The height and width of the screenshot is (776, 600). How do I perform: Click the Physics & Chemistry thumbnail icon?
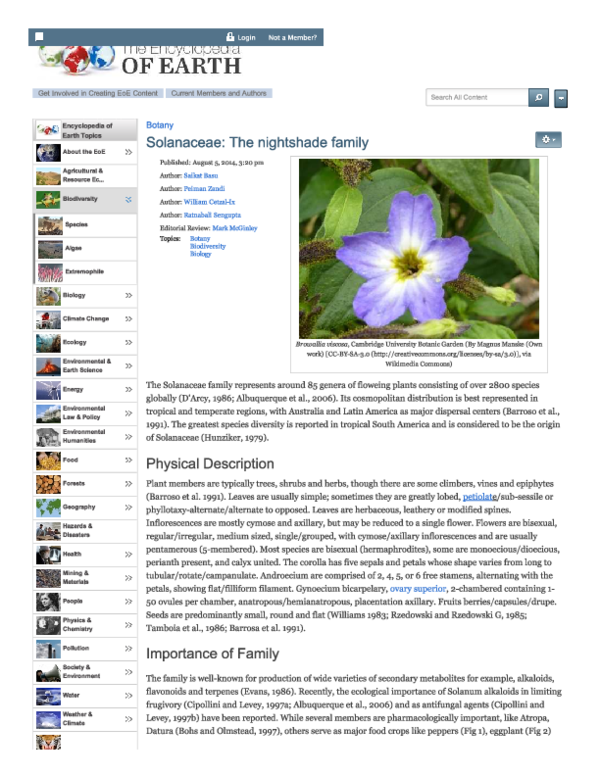pyautogui.click(x=48, y=625)
